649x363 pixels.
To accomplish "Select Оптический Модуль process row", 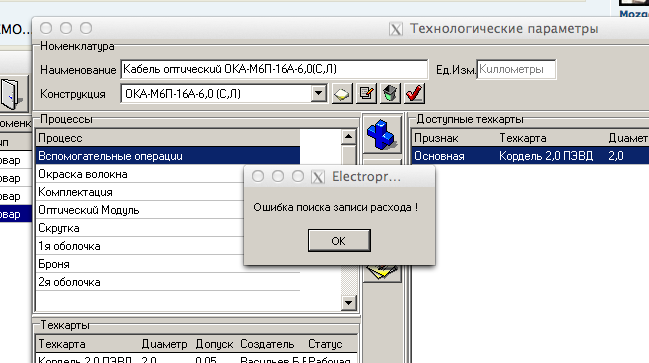I will [x=140, y=210].
